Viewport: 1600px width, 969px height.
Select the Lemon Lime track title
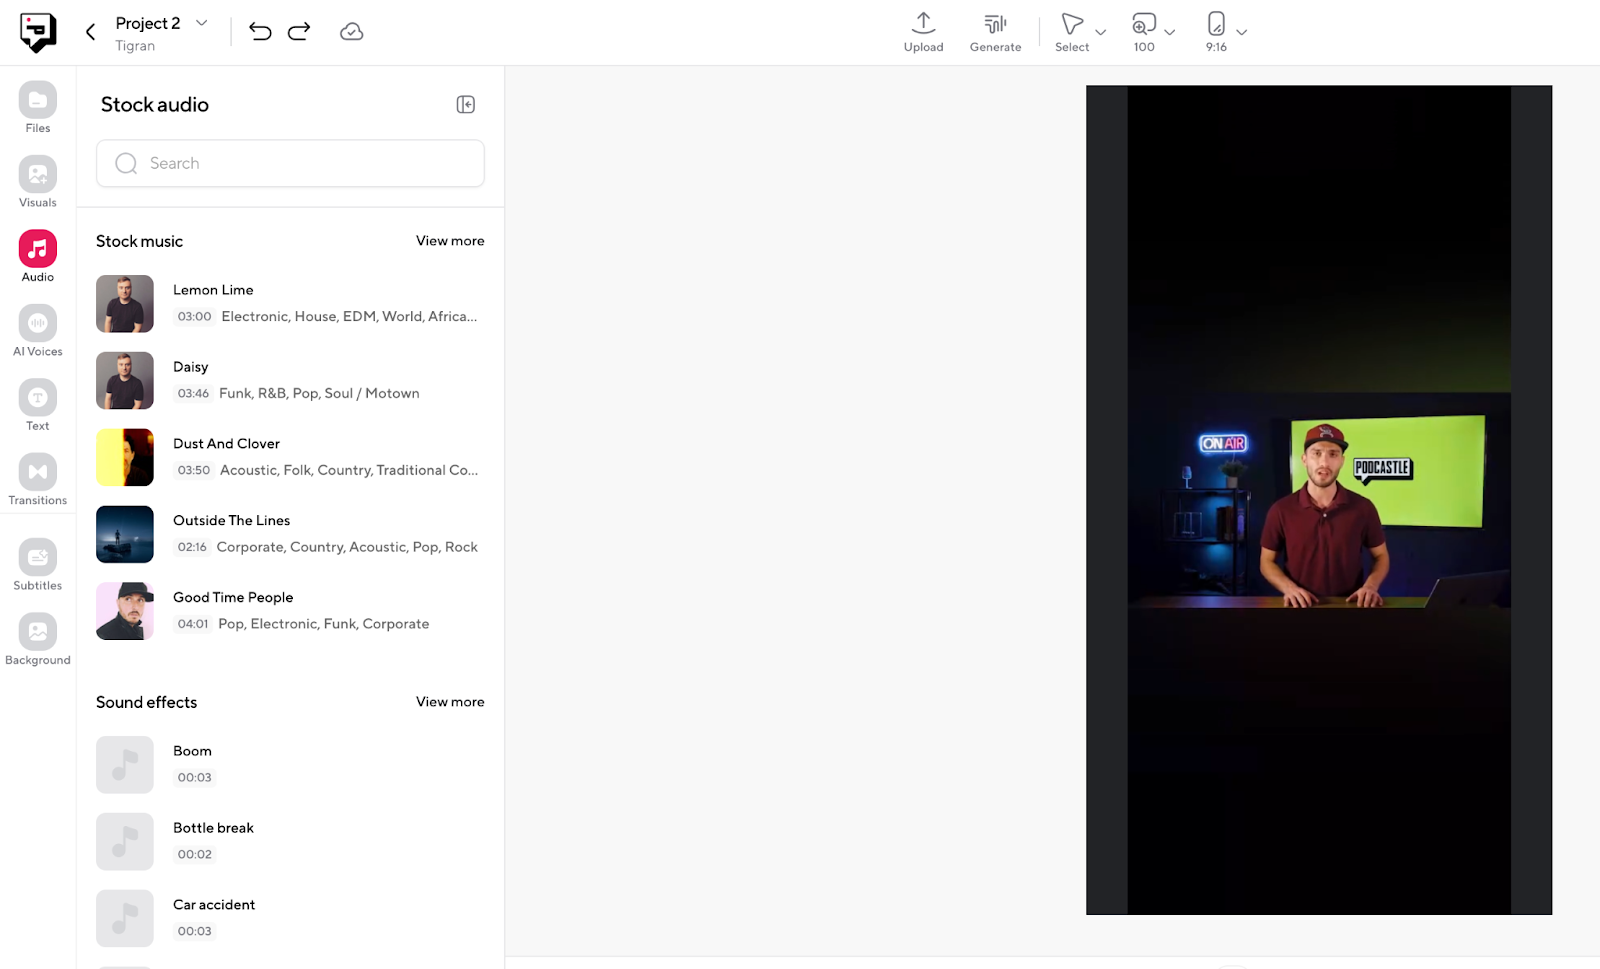(213, 290)
